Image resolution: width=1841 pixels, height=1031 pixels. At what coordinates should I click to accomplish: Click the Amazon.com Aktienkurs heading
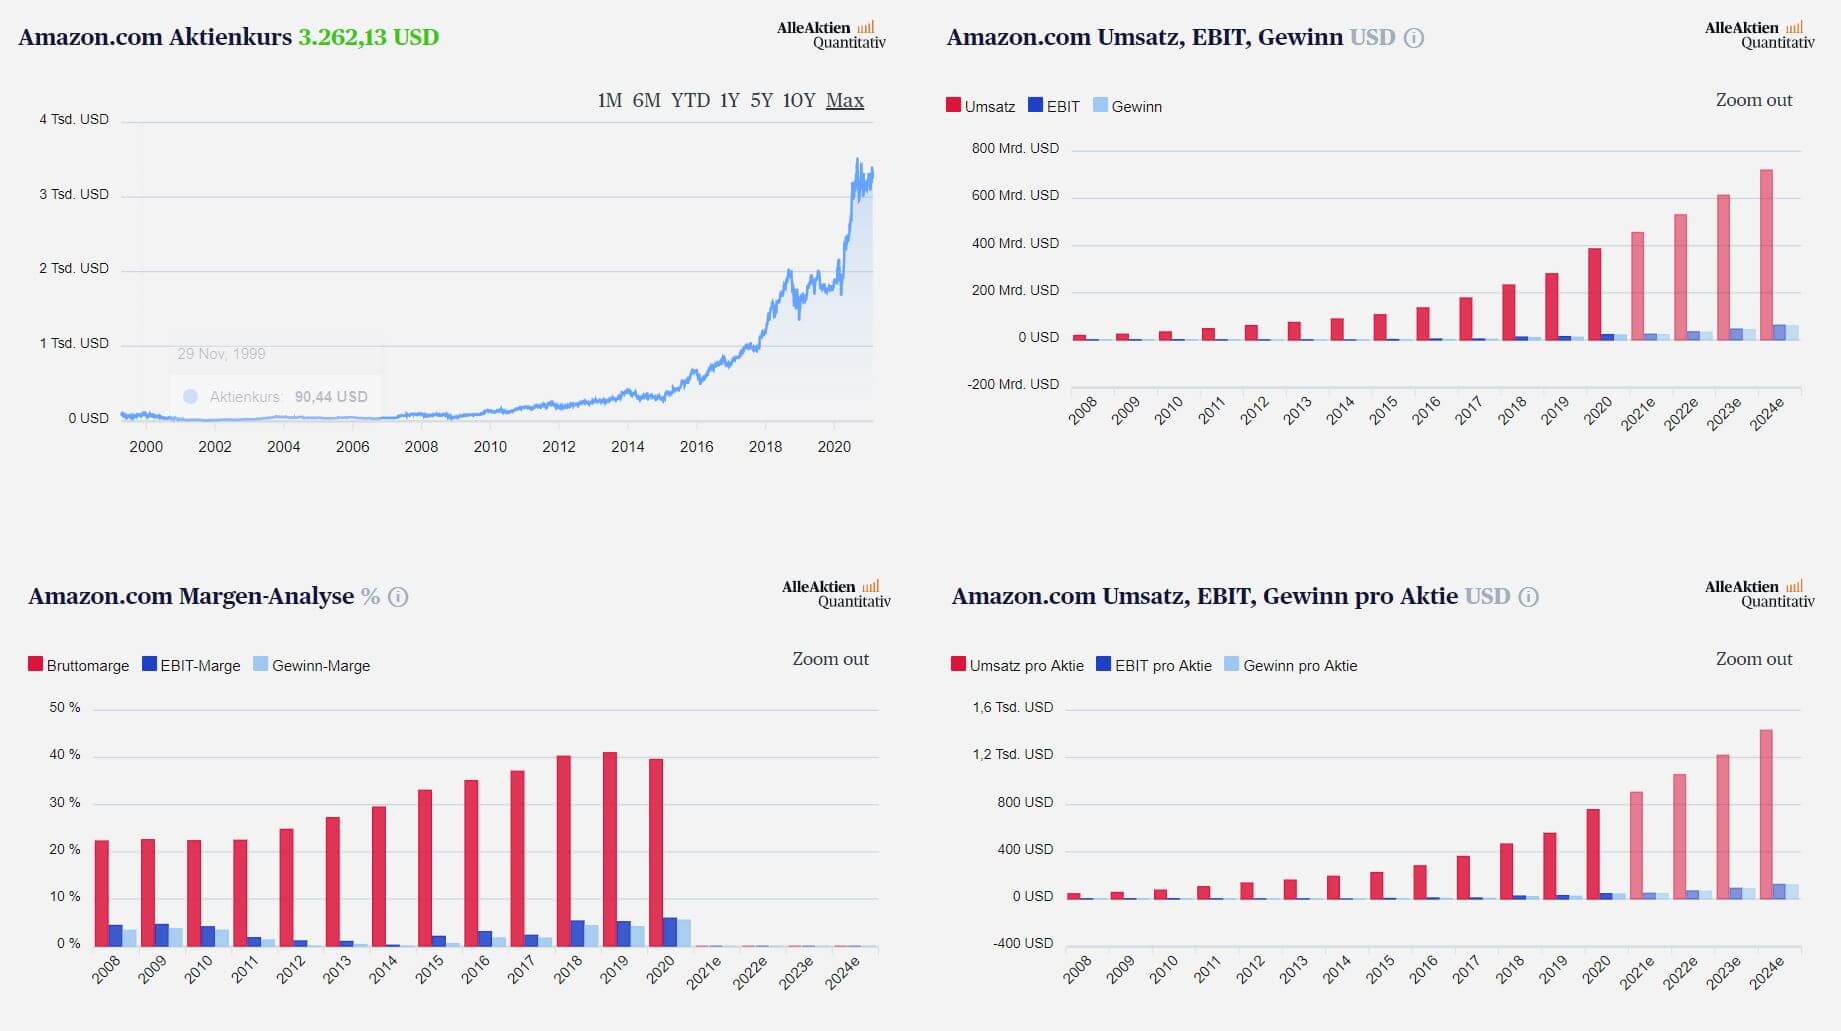pos(155,37)
